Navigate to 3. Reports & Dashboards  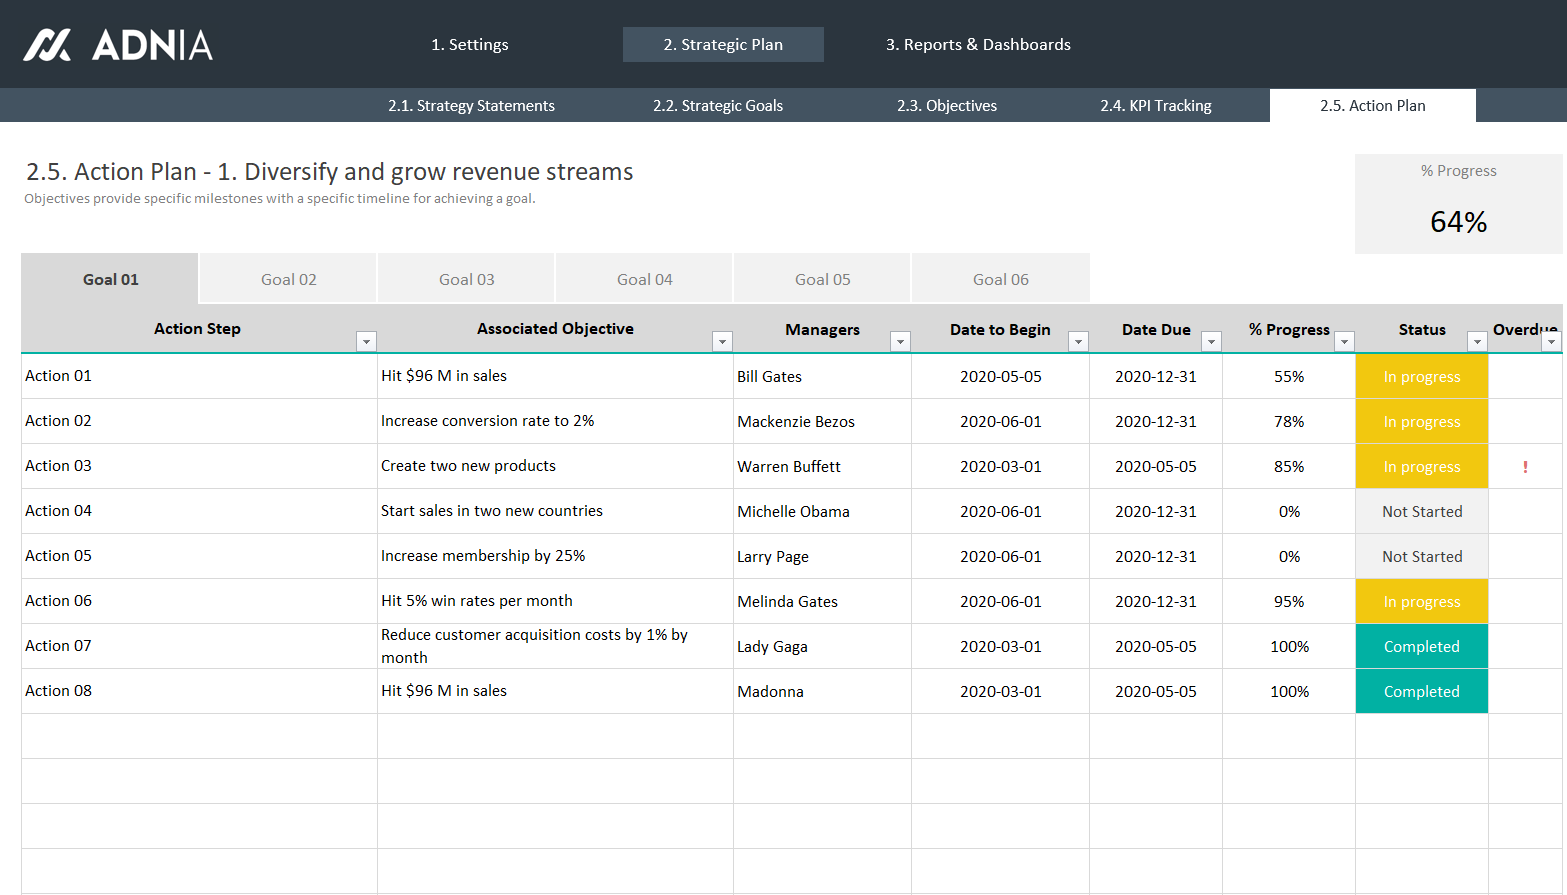pos(977,45)
